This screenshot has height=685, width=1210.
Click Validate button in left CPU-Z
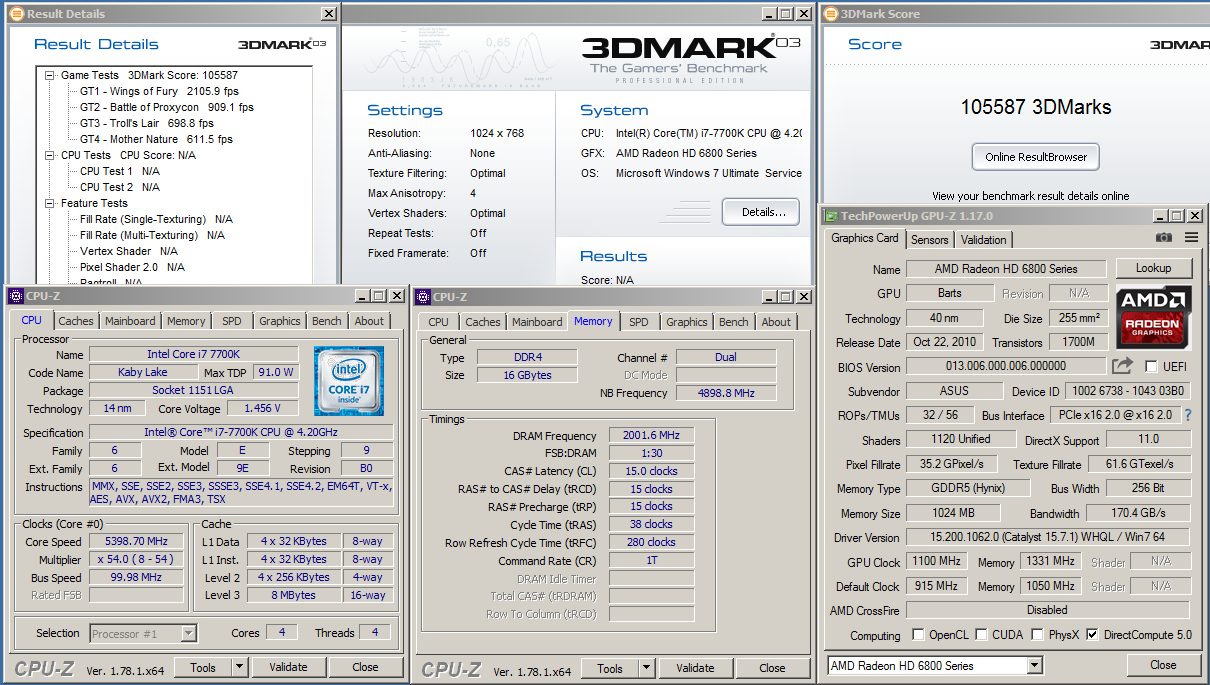tap(288, 667)
